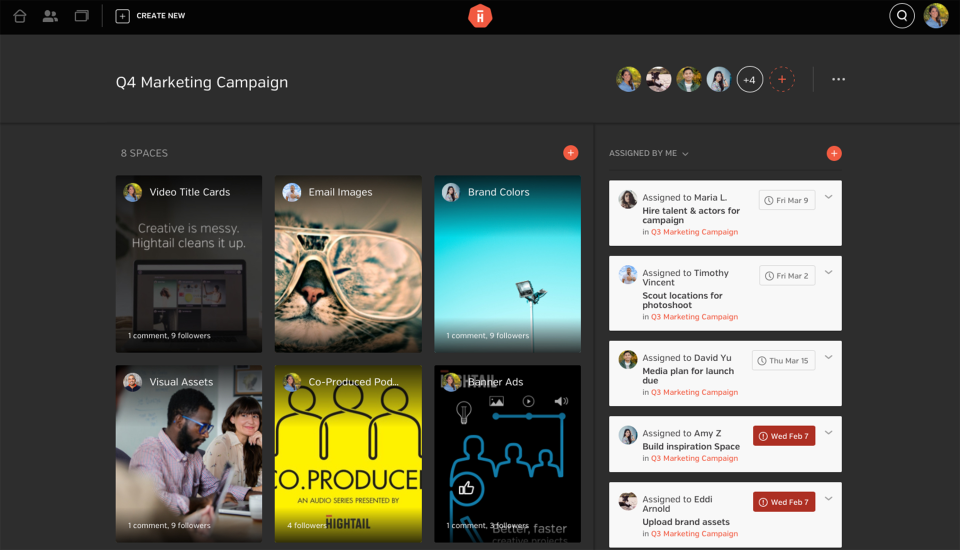
Task: Open the Email Images space
Action: tap(348, 264)
